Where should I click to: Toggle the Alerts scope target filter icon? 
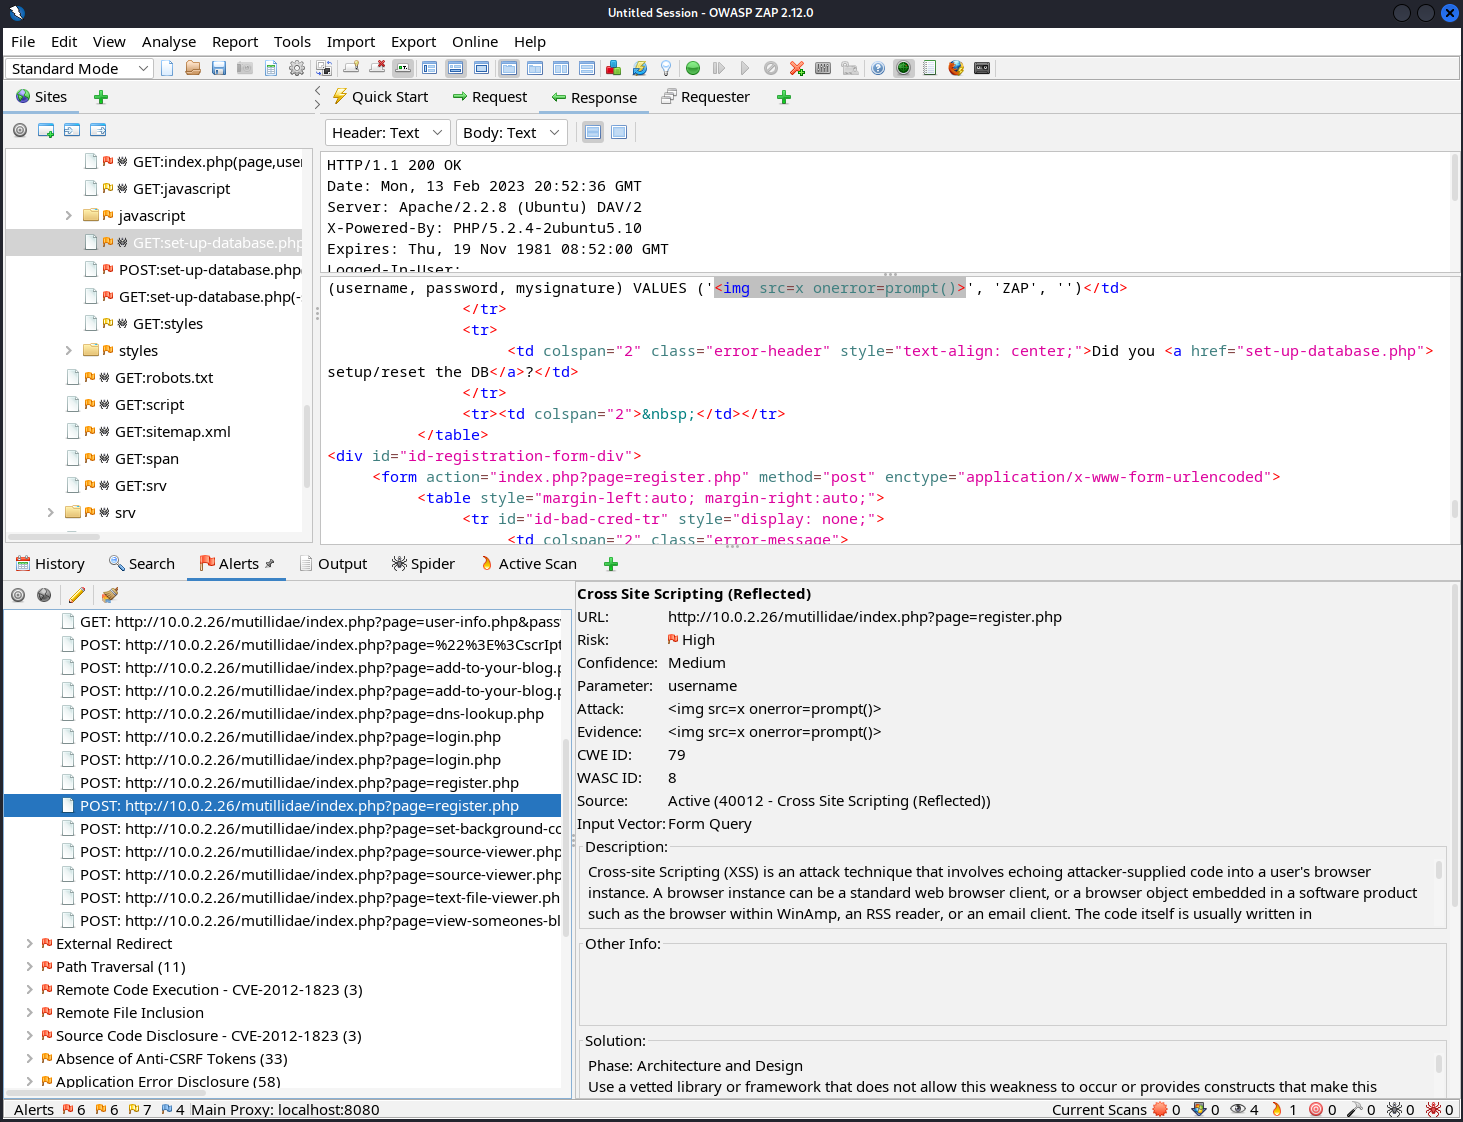point(18,595)
